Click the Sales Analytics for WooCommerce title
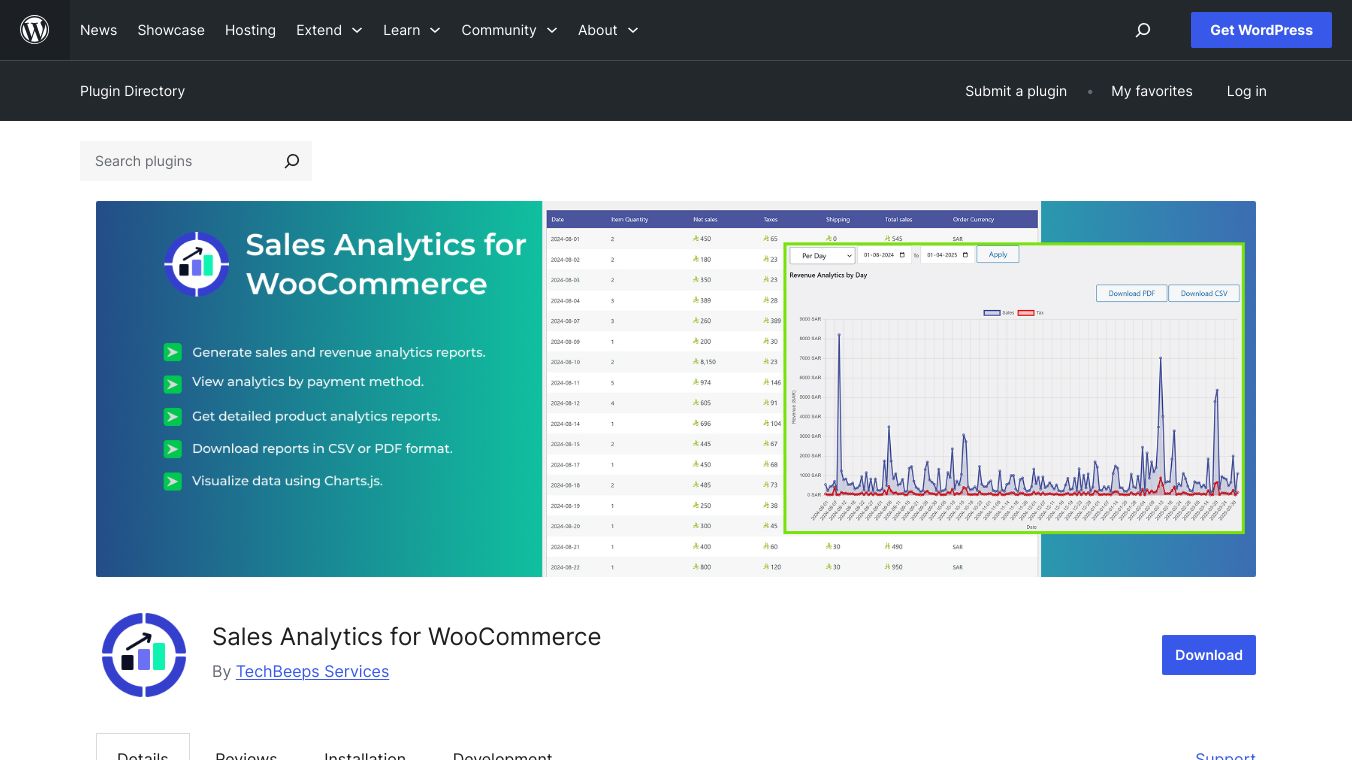 (406, 637)
